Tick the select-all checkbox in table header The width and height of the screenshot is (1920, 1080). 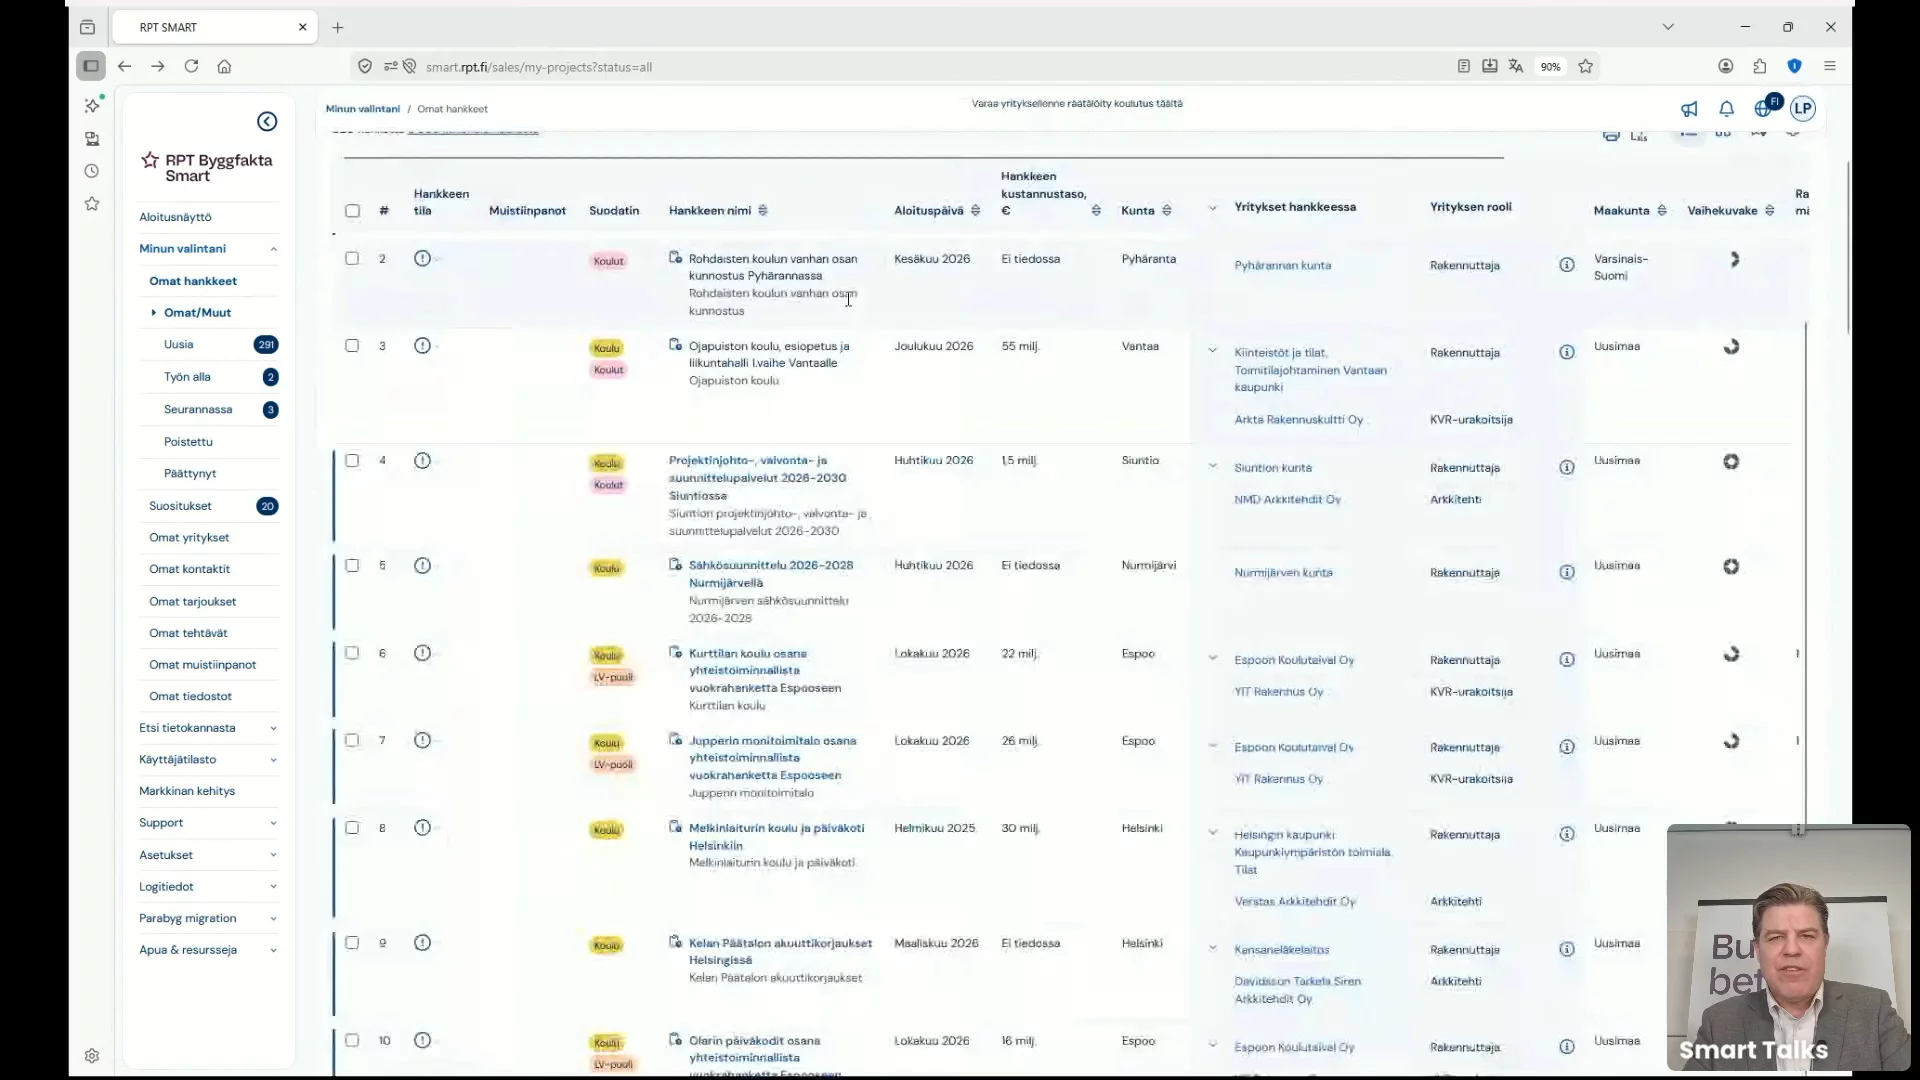click(x=352, y=211)
